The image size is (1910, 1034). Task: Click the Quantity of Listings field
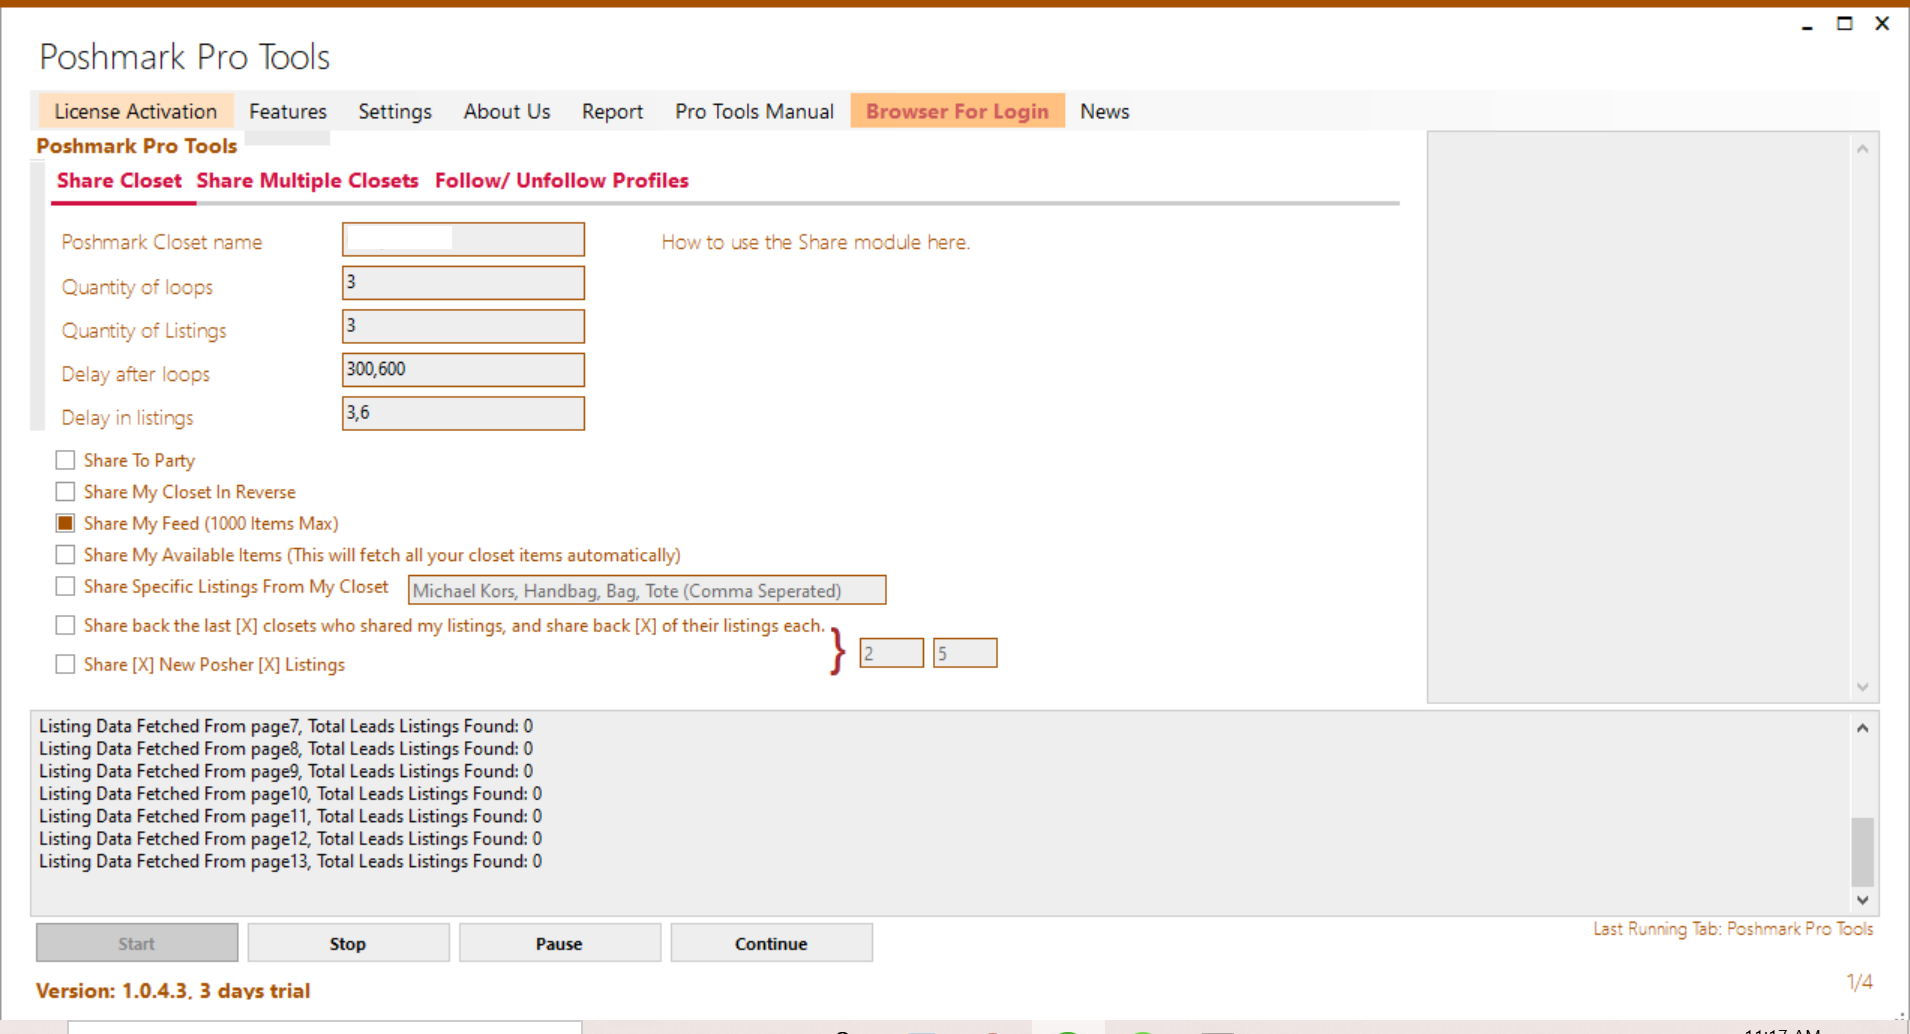463,326
